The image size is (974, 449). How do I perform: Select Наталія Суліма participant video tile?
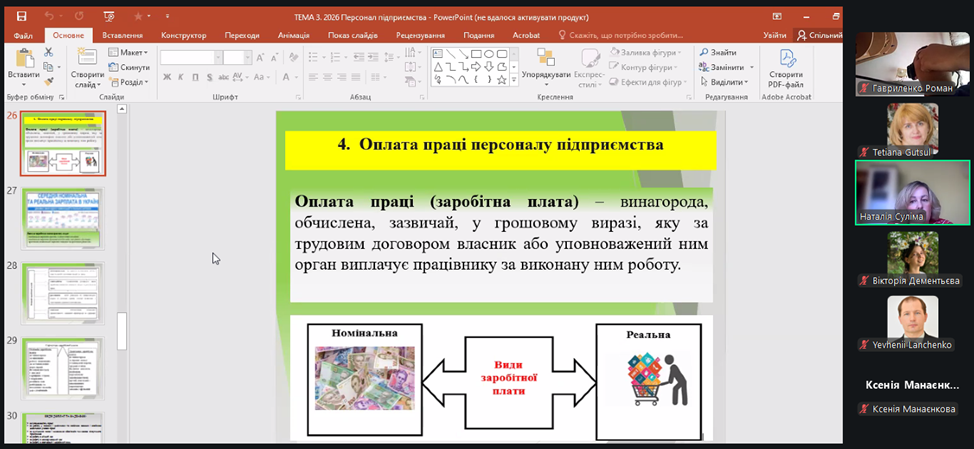(x=912, y=193)
